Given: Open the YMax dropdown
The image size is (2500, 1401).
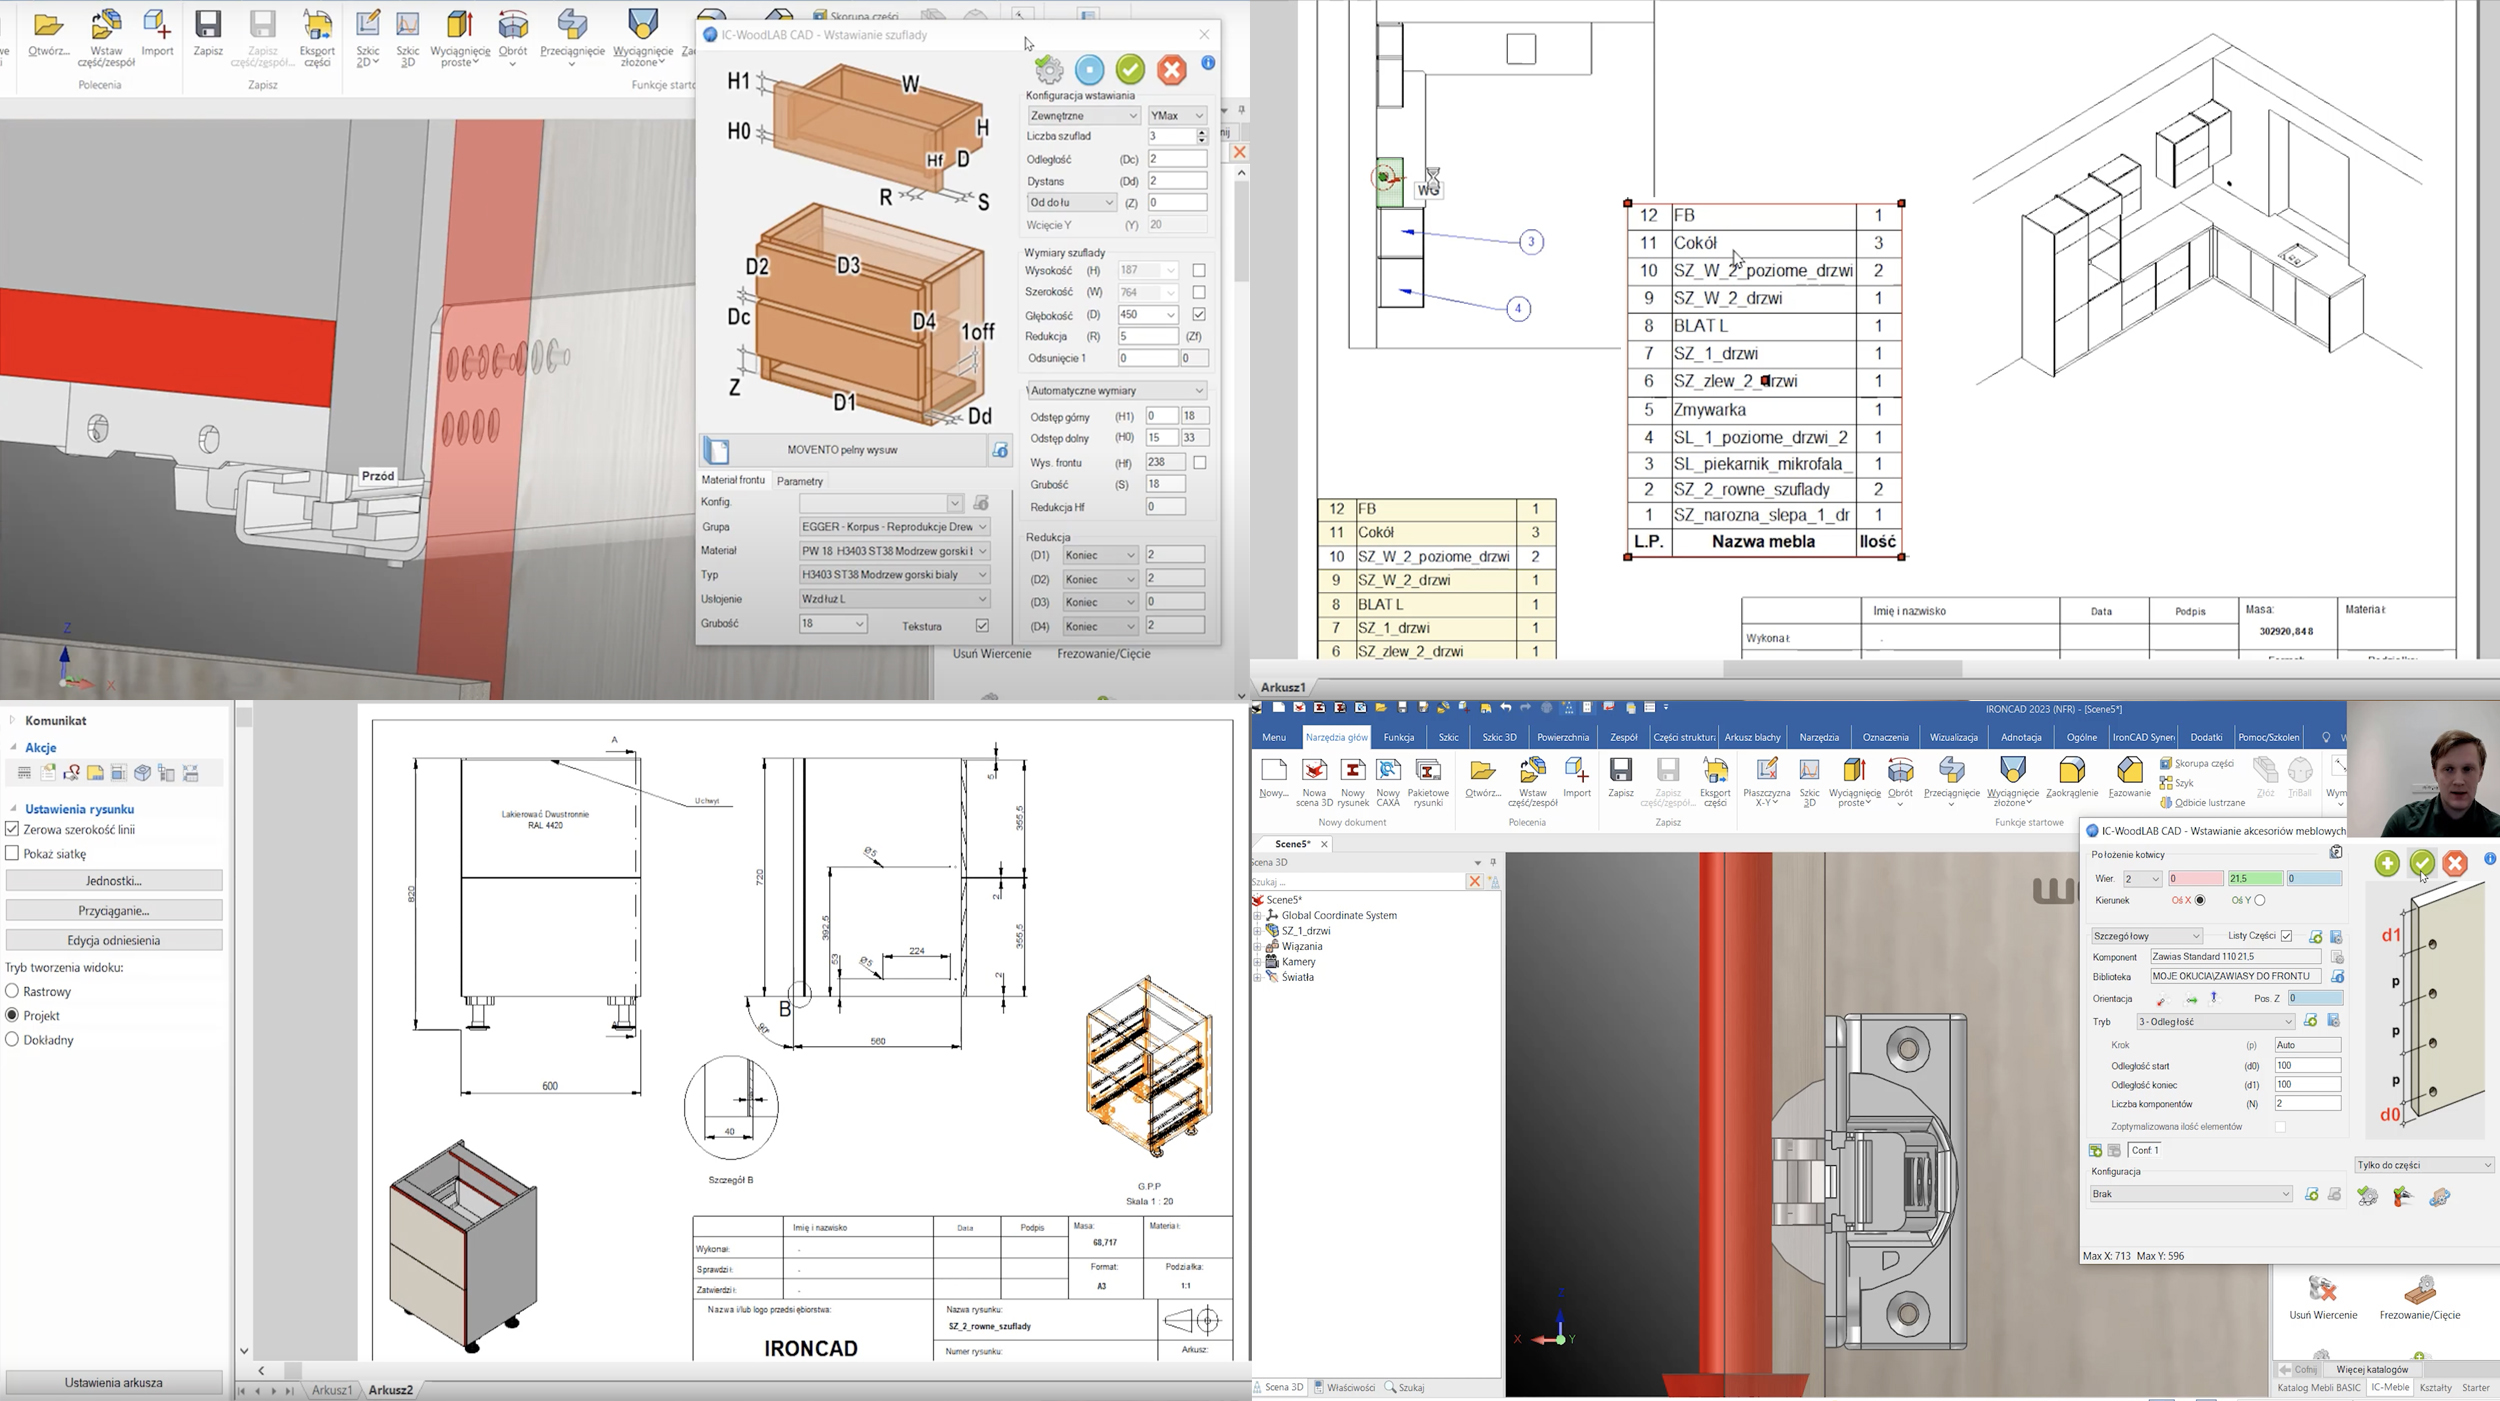Looking at the screenshot, I should click(x=1177, y=116).
